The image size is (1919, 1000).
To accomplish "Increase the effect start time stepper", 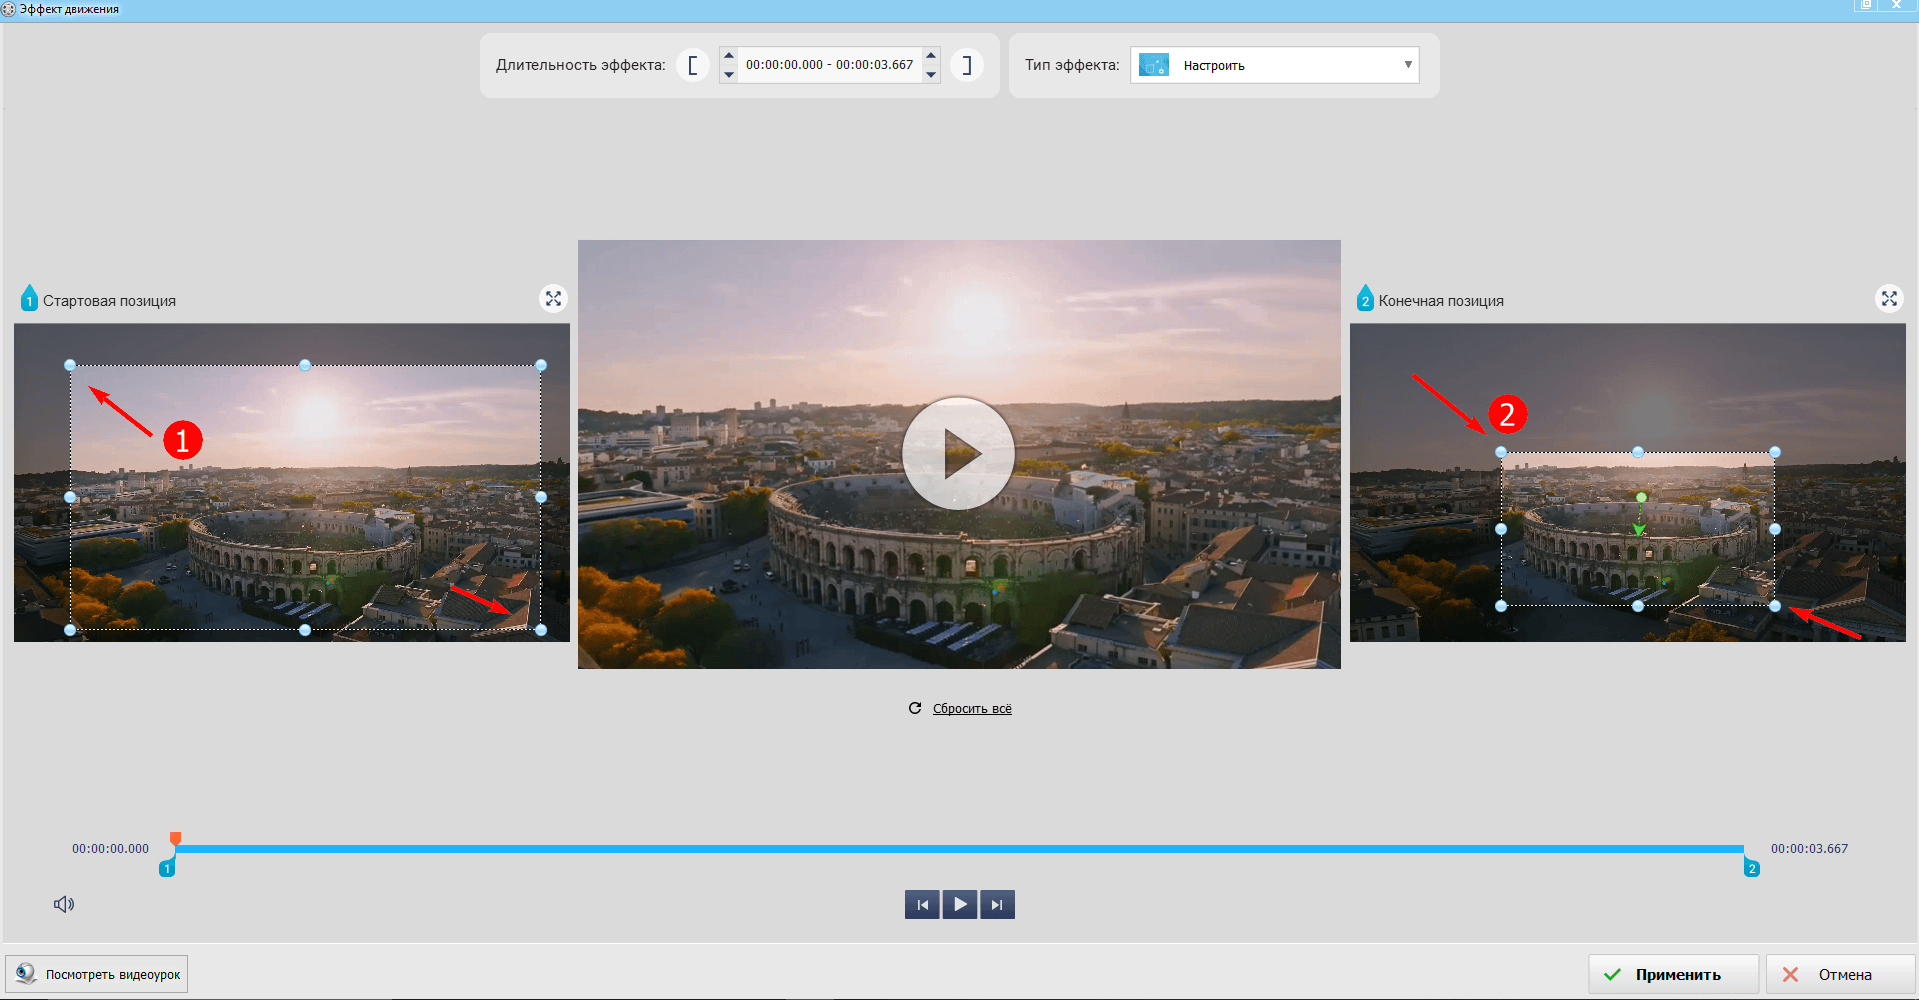I will coord(729,56).
